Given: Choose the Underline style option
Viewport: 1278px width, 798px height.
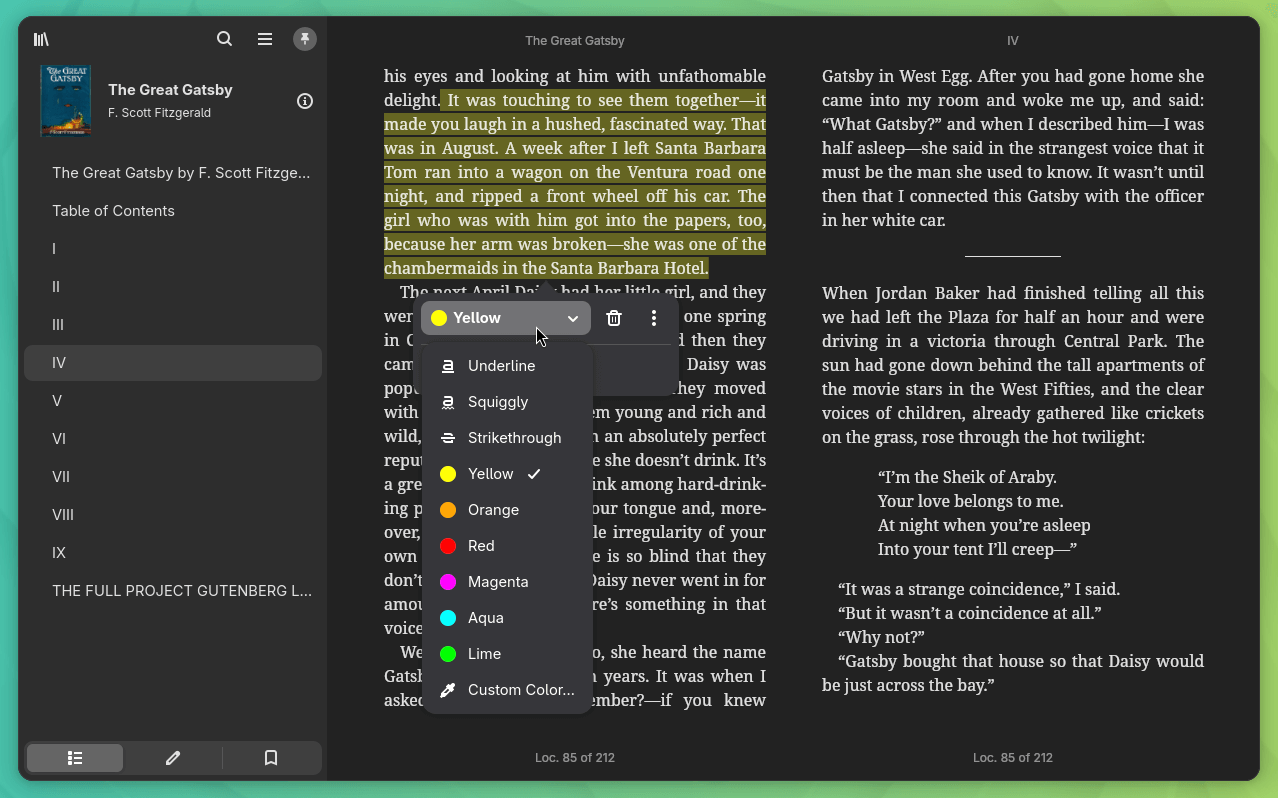Looking at the screenshot, I should pyautogui.click(x=501, y=366).
